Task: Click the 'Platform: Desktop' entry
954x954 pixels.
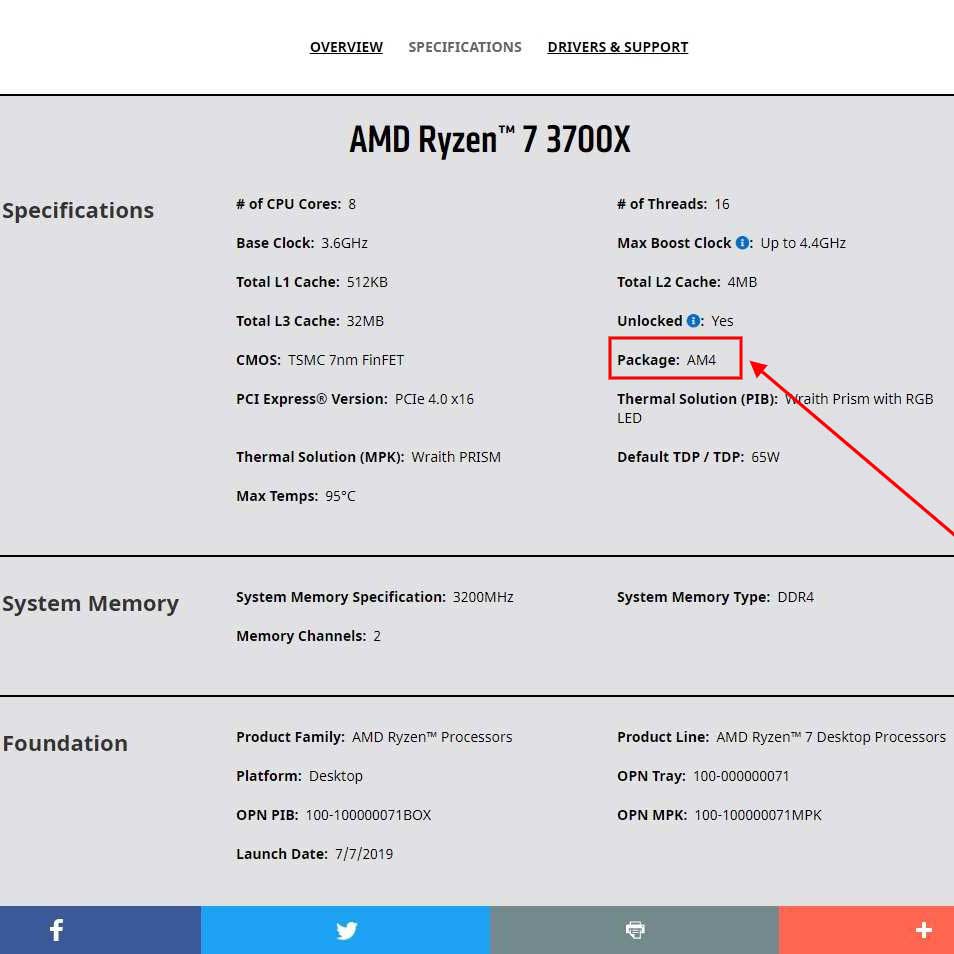Action: [x=299, y=776]
